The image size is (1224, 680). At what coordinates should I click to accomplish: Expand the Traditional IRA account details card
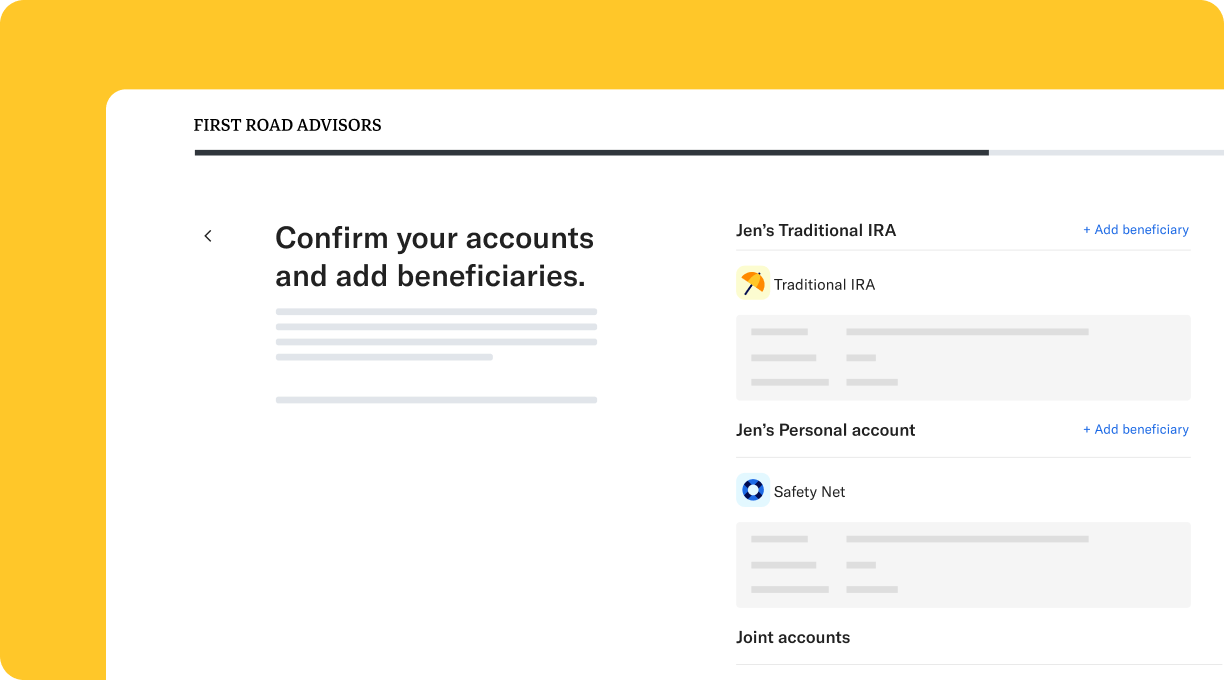click(x=963, y=357)
